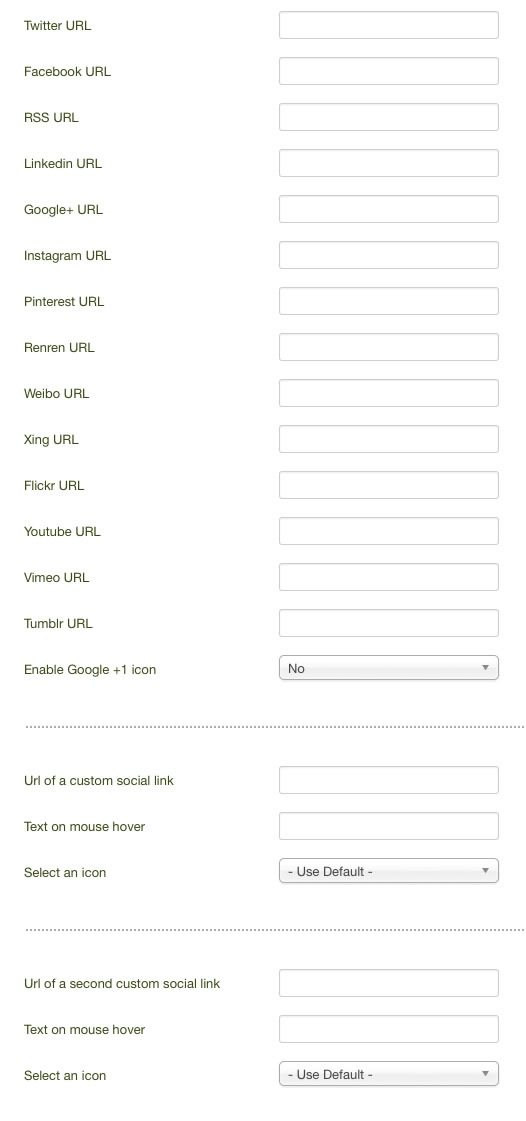Focus the Google+ URL field
The image size is (526, 1121).
point(388,209)
